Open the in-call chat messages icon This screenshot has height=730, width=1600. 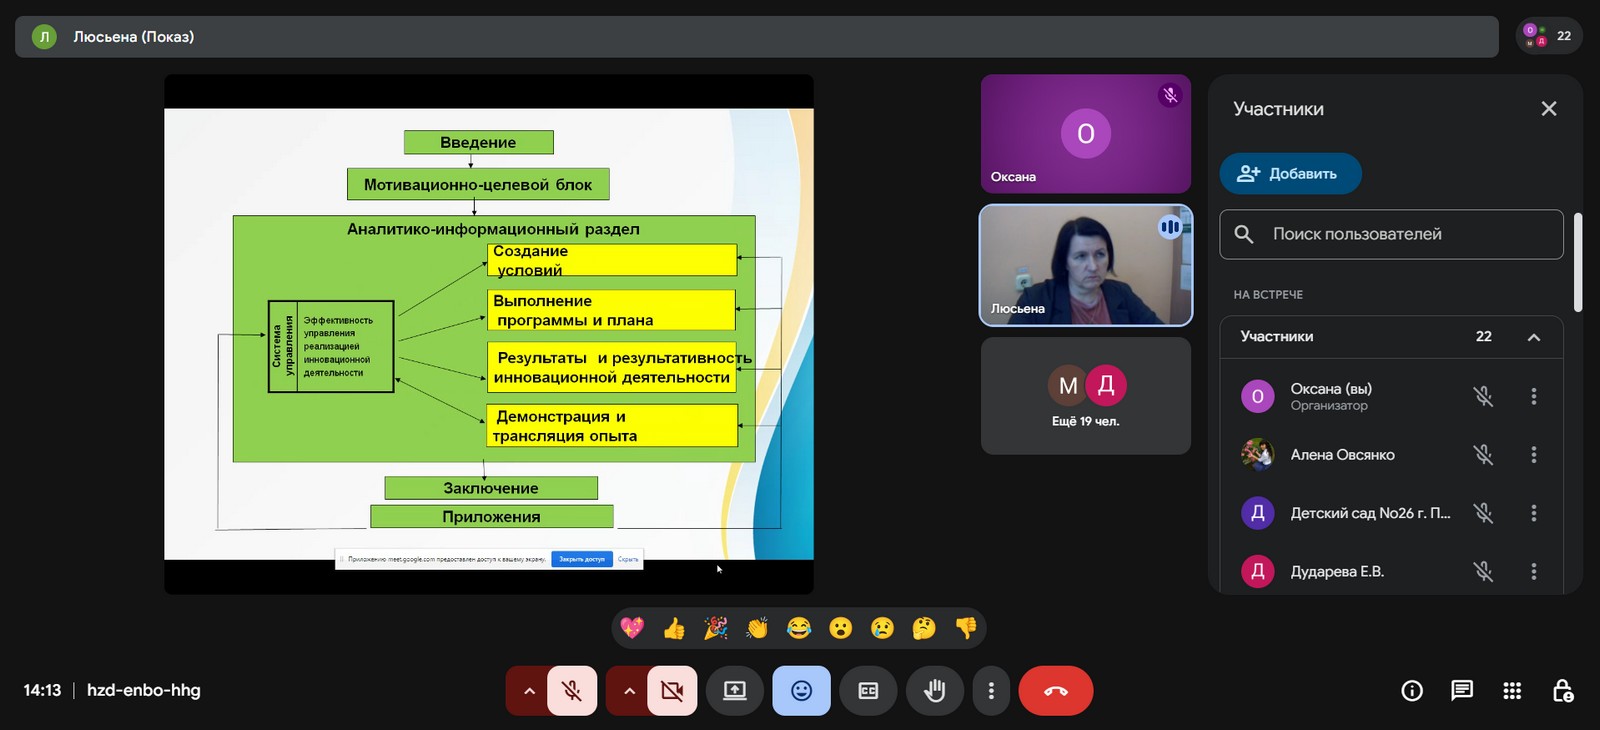1462,691
